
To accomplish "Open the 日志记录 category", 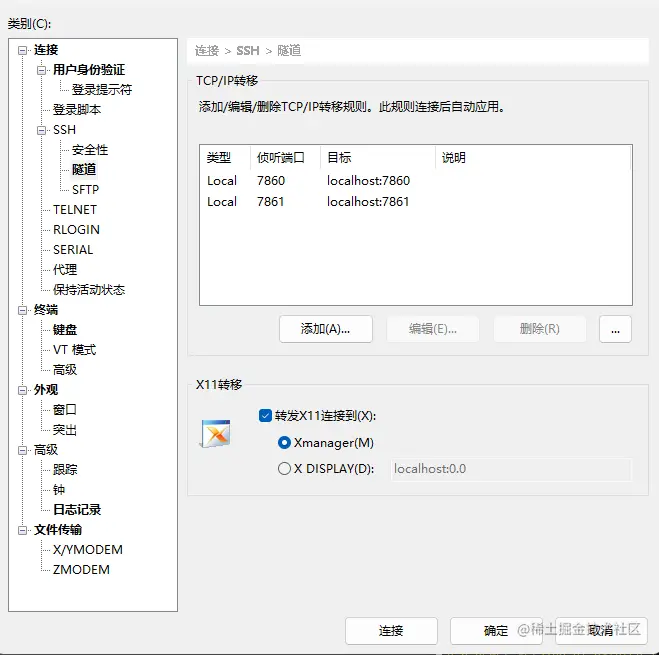I will coord(77,510).
